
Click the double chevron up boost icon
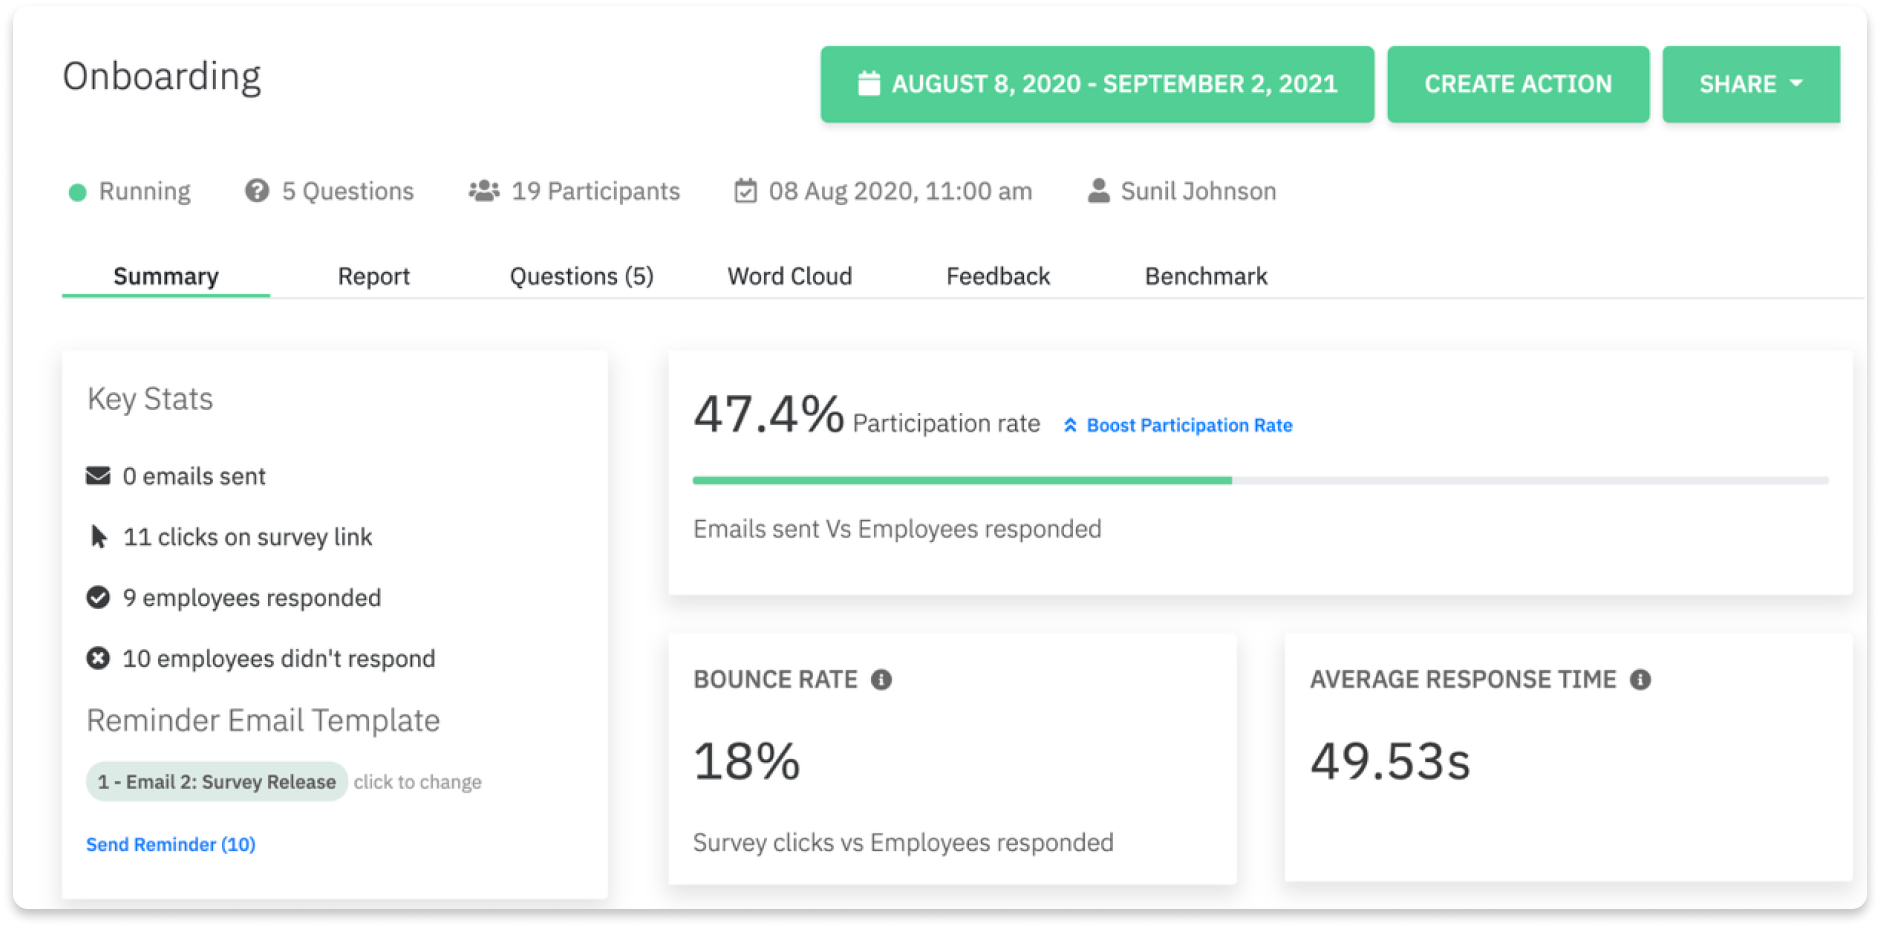click(1070, 425)
